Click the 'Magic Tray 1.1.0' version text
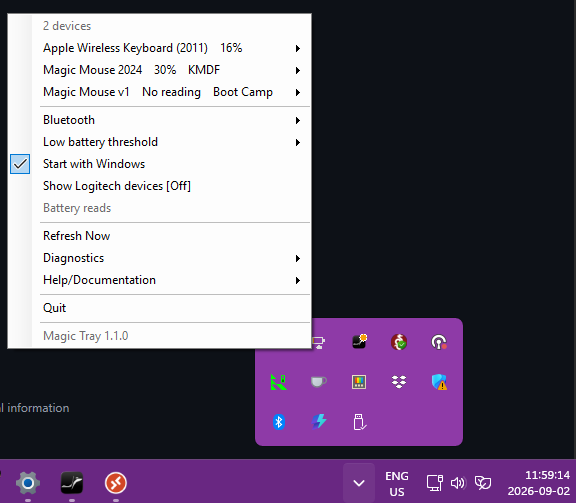 tap(86, 336)
